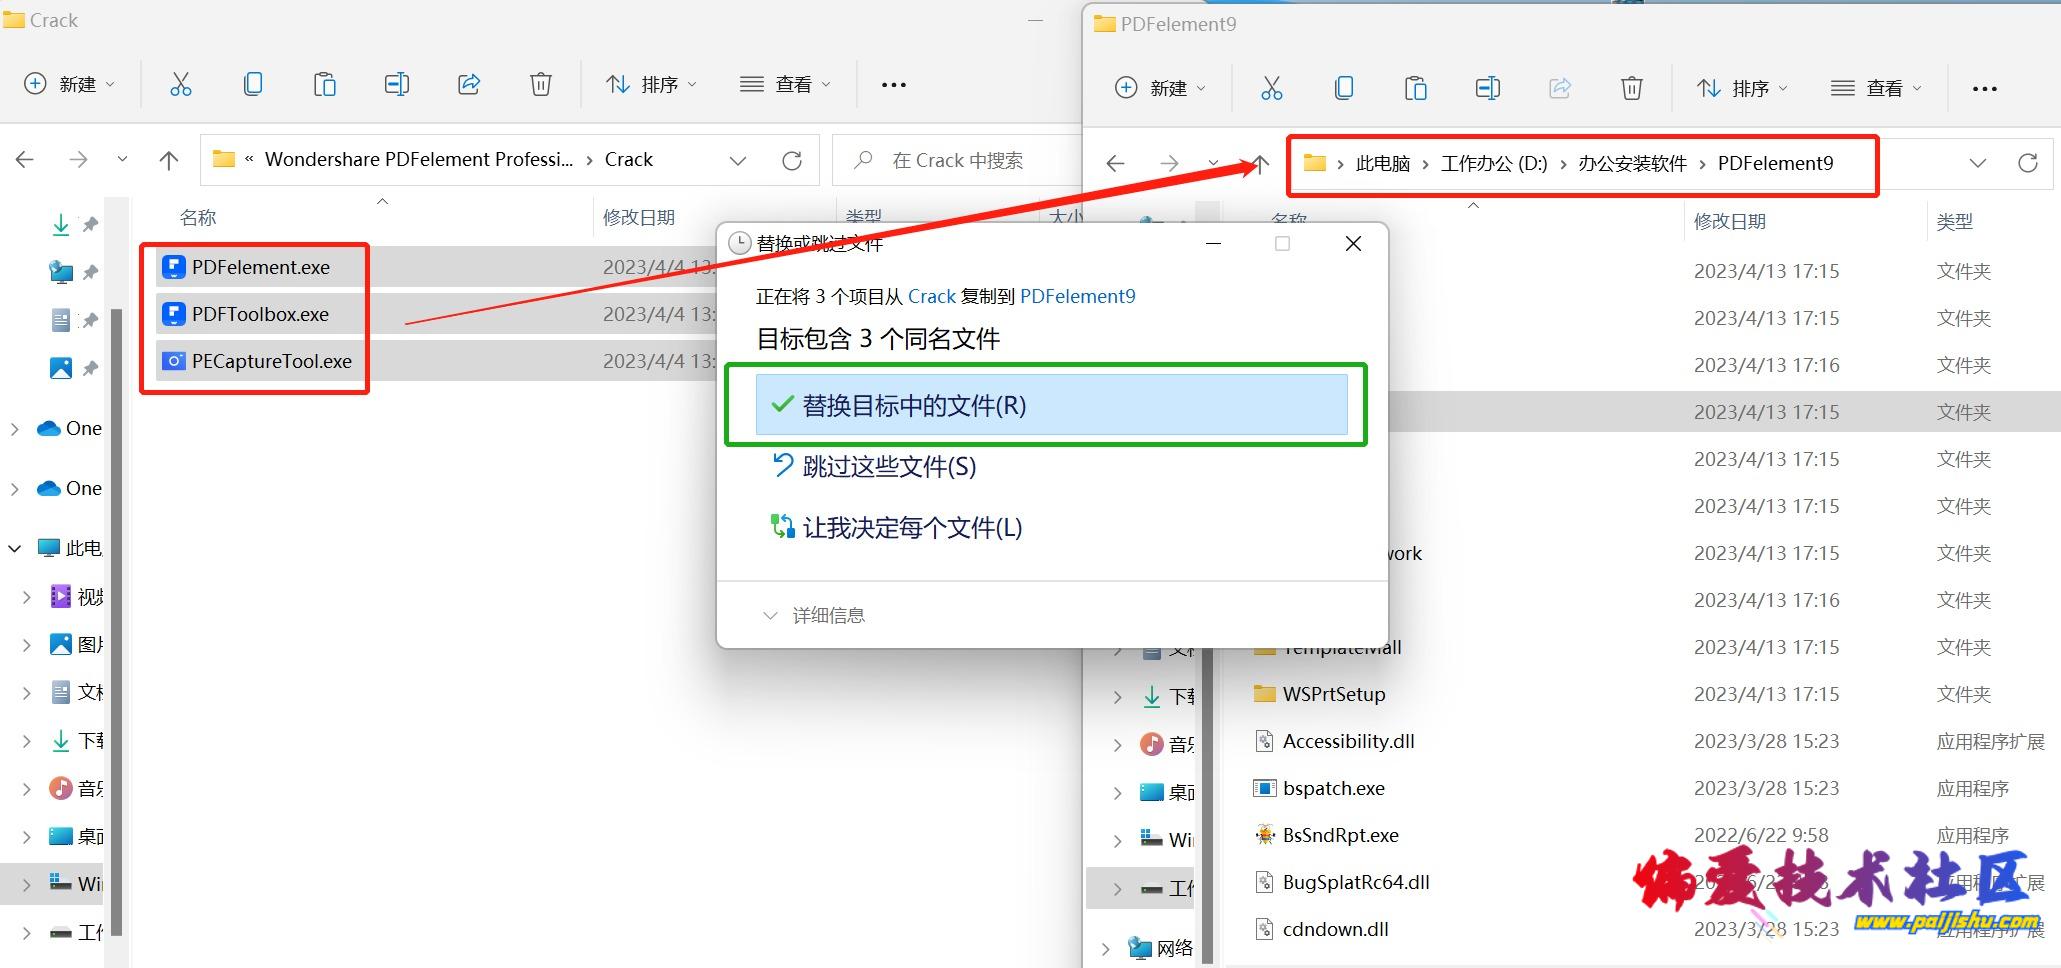
Task: Open 查看 dropdown in PDFelement9 window
Action: (x=1876, y=88)
